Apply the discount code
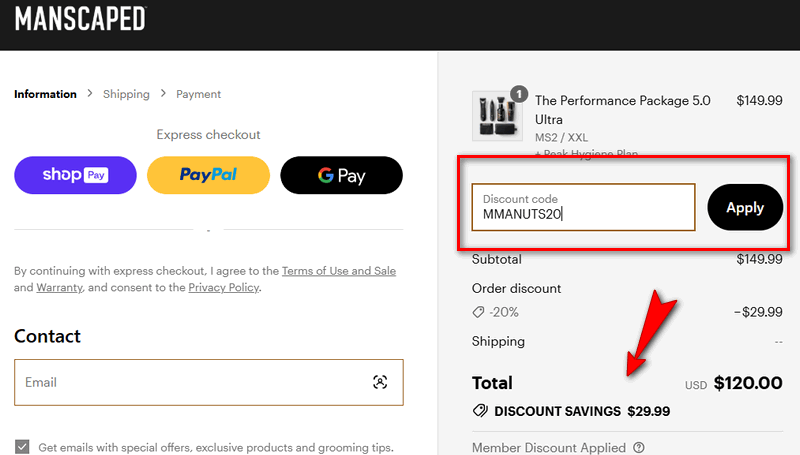Viewport: 800px width, 455px height. tap(745, 208)
